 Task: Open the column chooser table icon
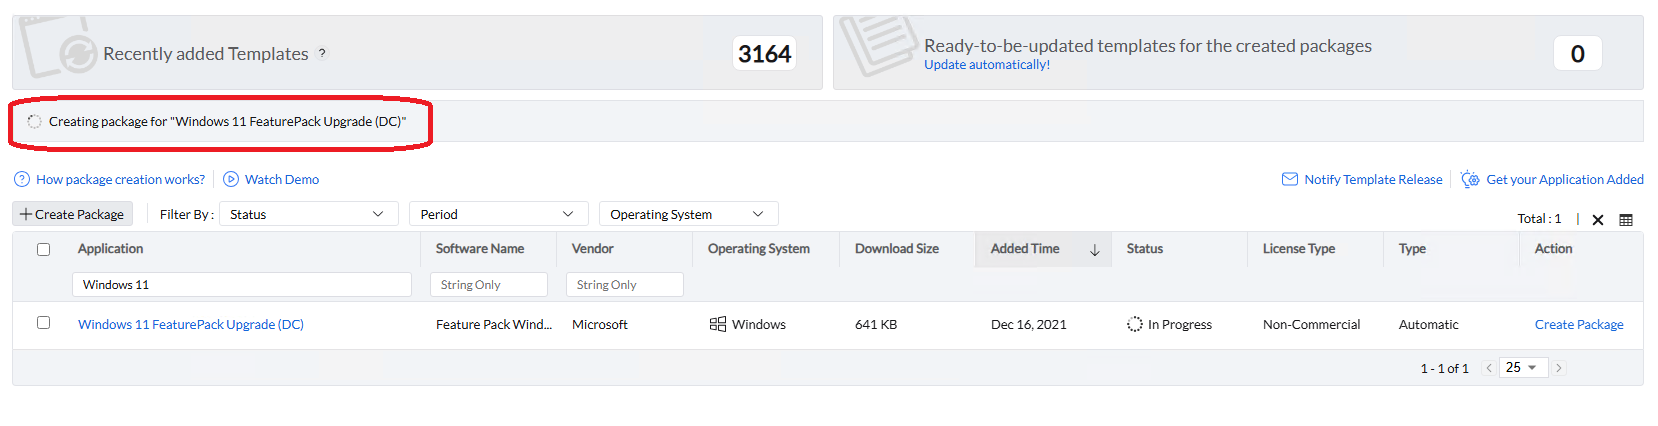click(1626, 220)
